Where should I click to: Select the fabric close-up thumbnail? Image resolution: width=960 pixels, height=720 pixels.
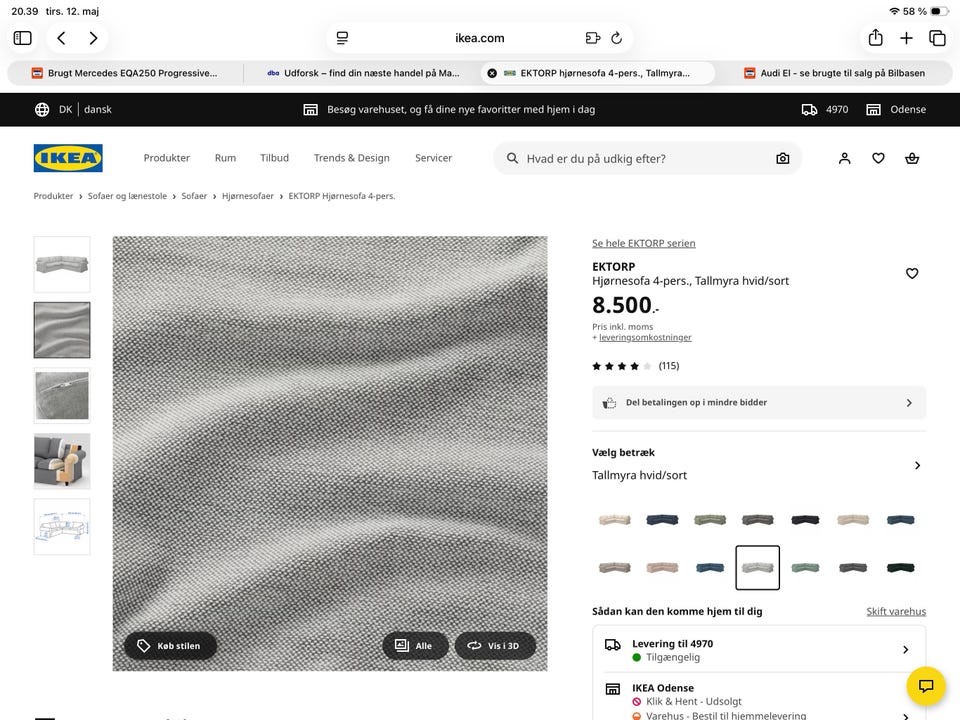pos(62,330)
